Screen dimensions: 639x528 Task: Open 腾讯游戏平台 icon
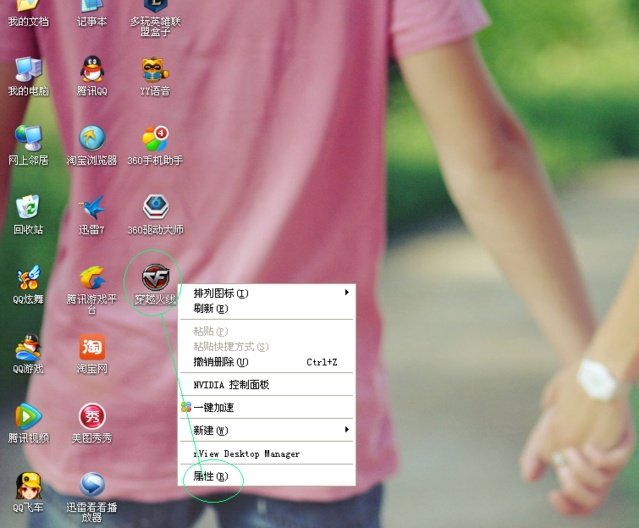point(92,289)
